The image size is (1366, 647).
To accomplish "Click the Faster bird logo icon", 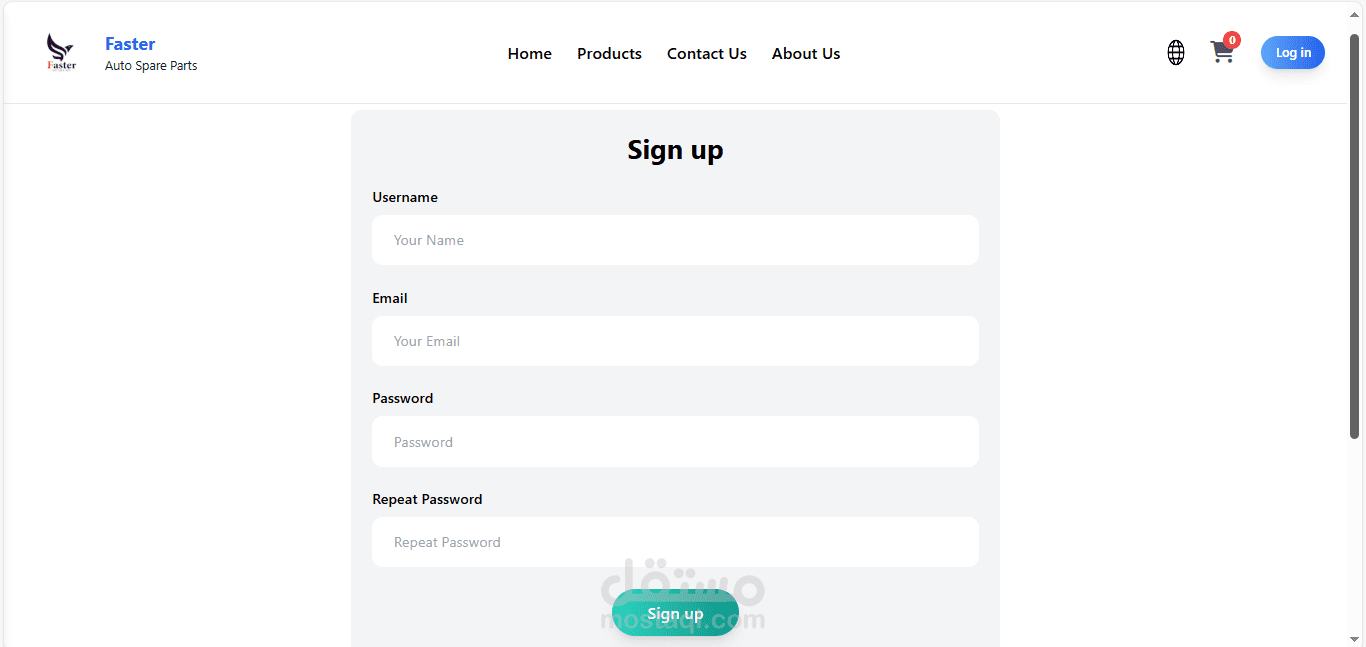I will click(61, 52).
